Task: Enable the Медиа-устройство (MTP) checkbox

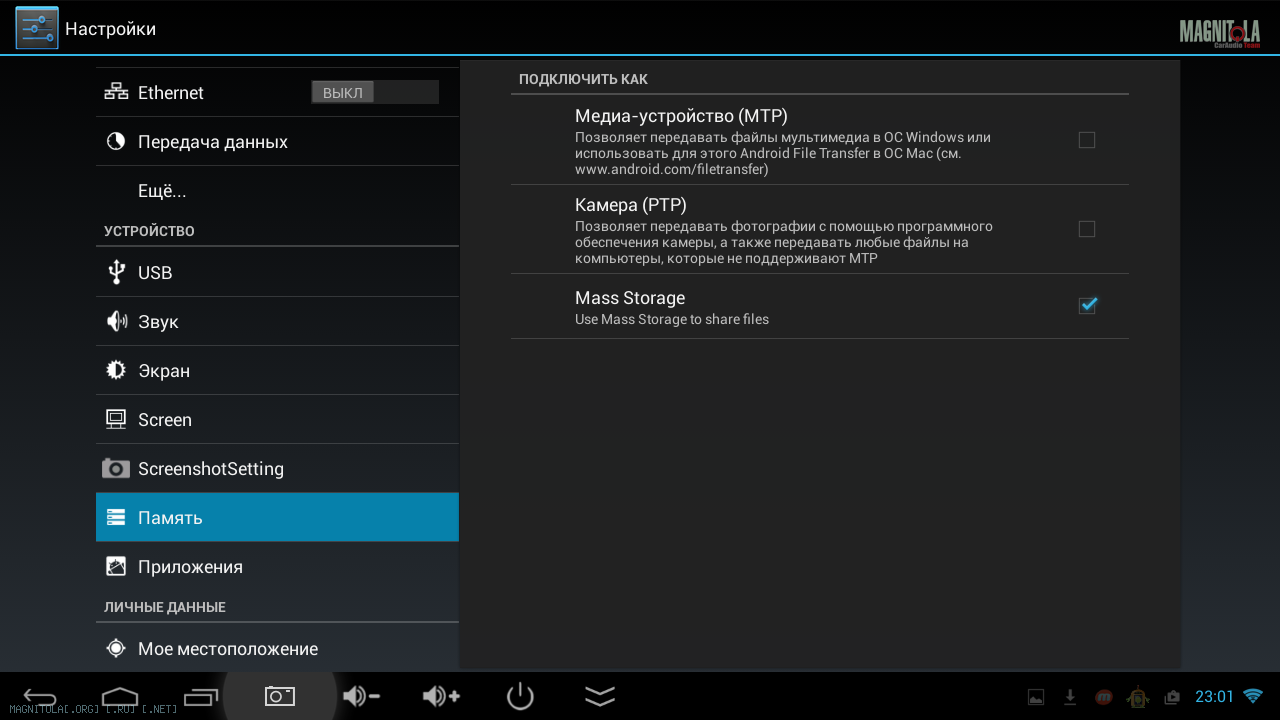Action: (1087, 140)
